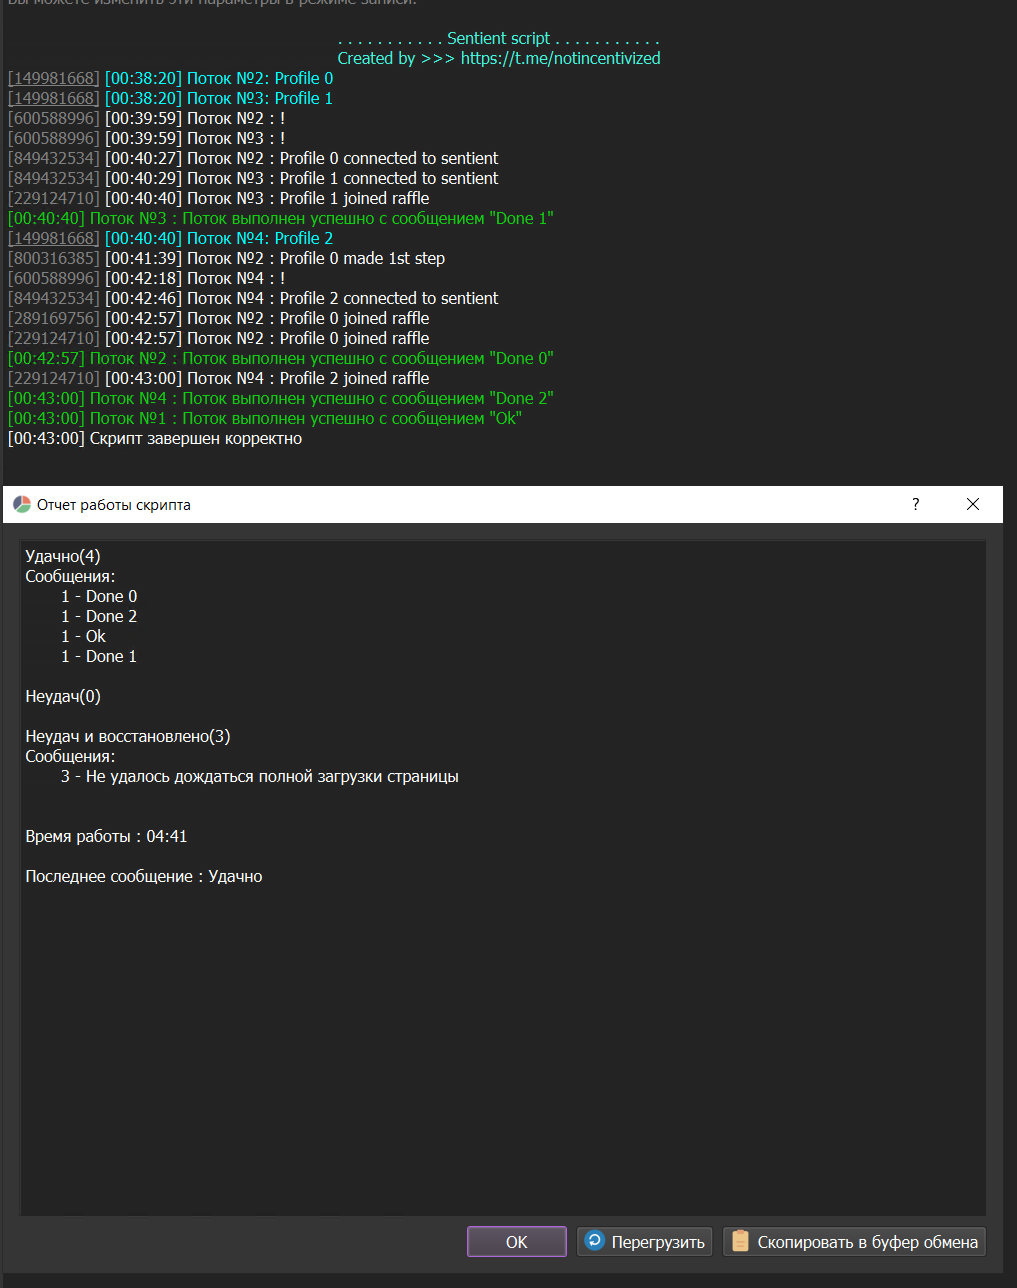This screenshot has height=1288, width=1017.
Task: Click report entry '1 - Done 0'
Action: (99, 596)
